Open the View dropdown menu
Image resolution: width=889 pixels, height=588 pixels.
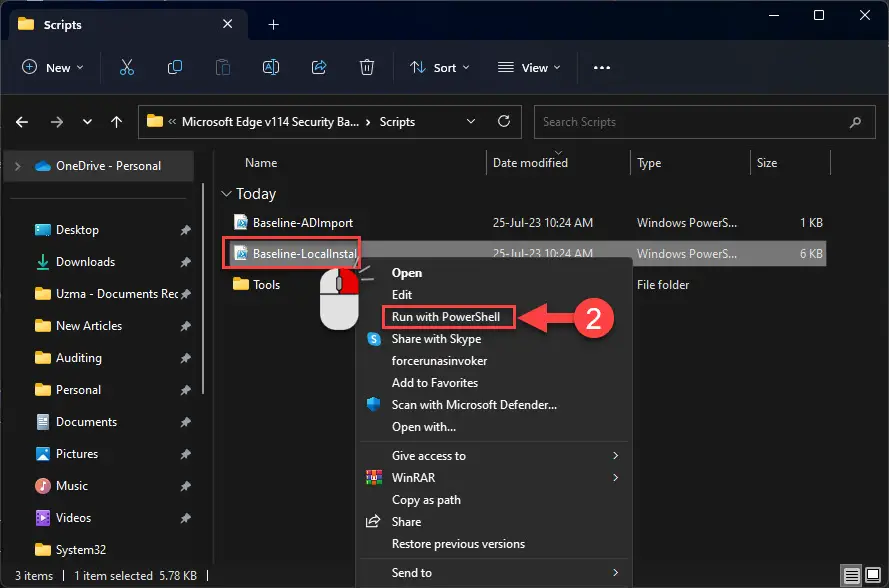point(529,67)
